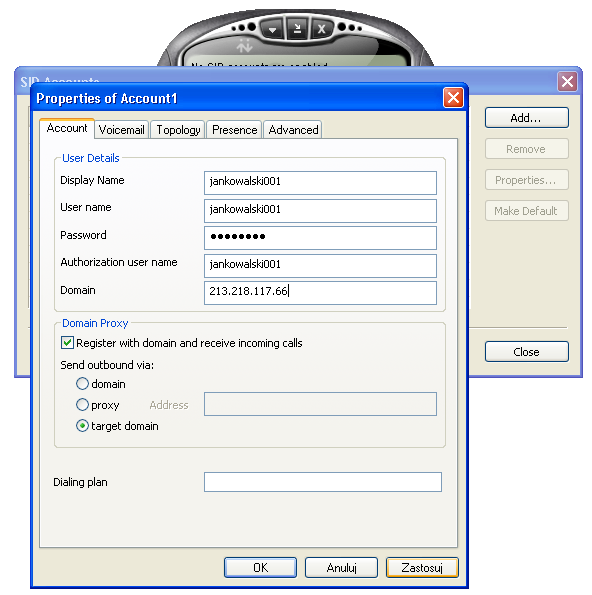592x595 pixels.
Task: Click the softphone X close icon
Action: [321, 29]
